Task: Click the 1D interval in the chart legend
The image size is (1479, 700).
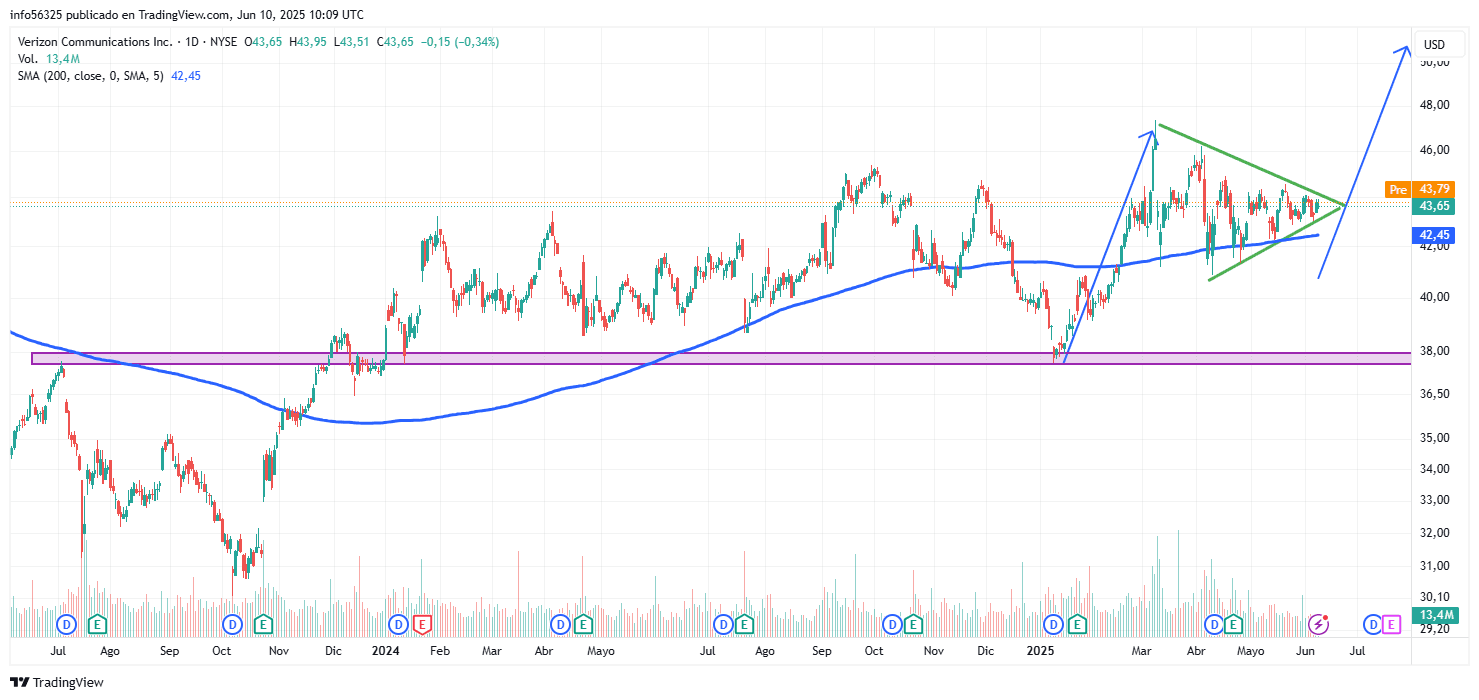Action: tap(190, 42)
